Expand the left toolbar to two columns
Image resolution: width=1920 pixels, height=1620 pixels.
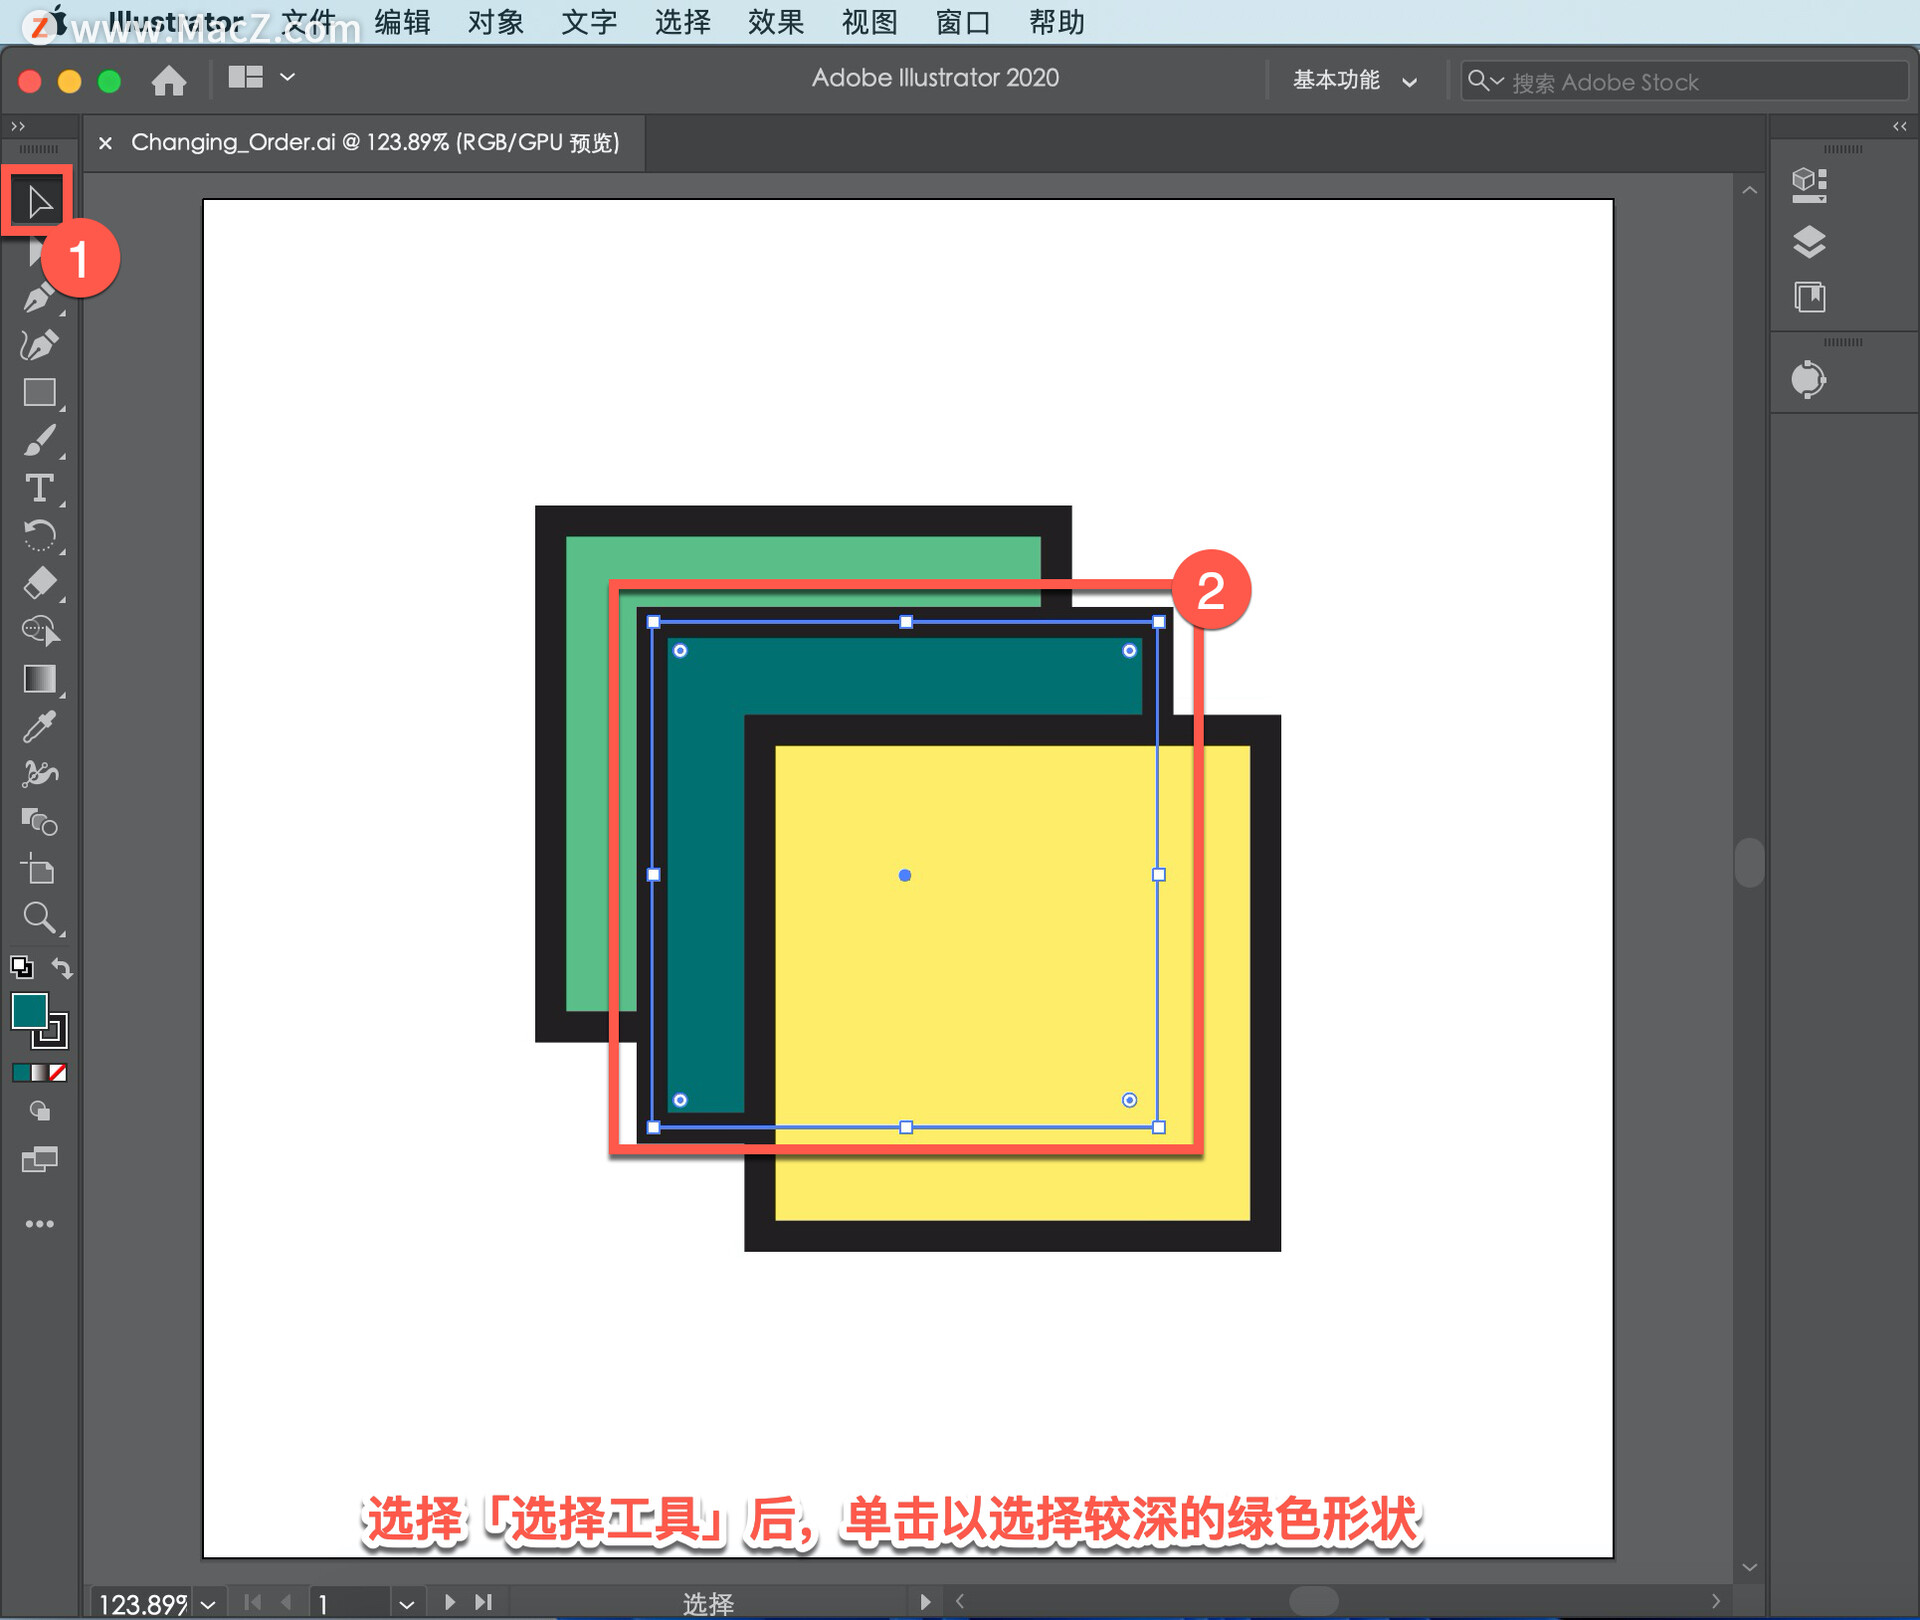17,126
